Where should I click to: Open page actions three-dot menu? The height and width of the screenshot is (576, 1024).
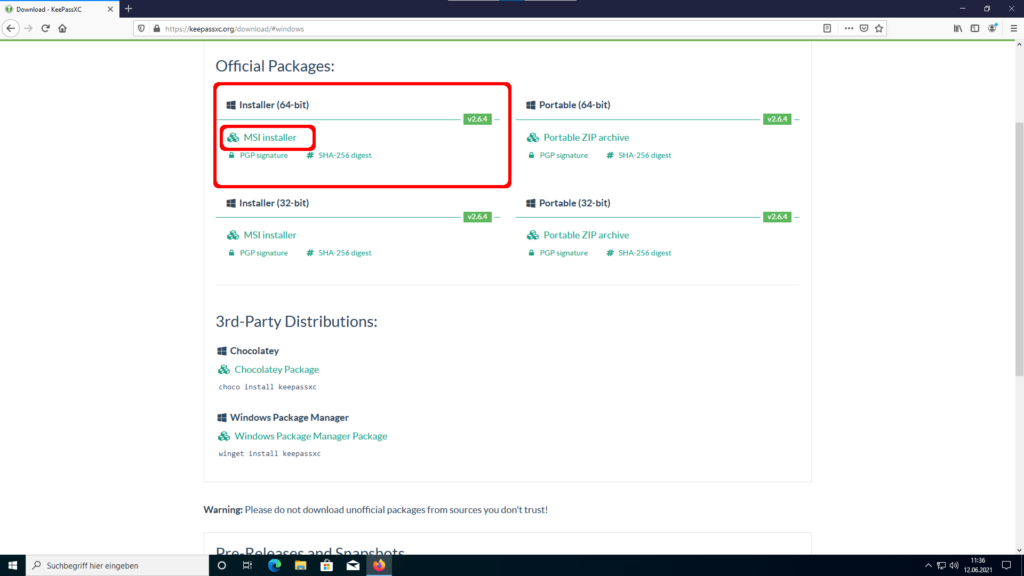point(848,29)
